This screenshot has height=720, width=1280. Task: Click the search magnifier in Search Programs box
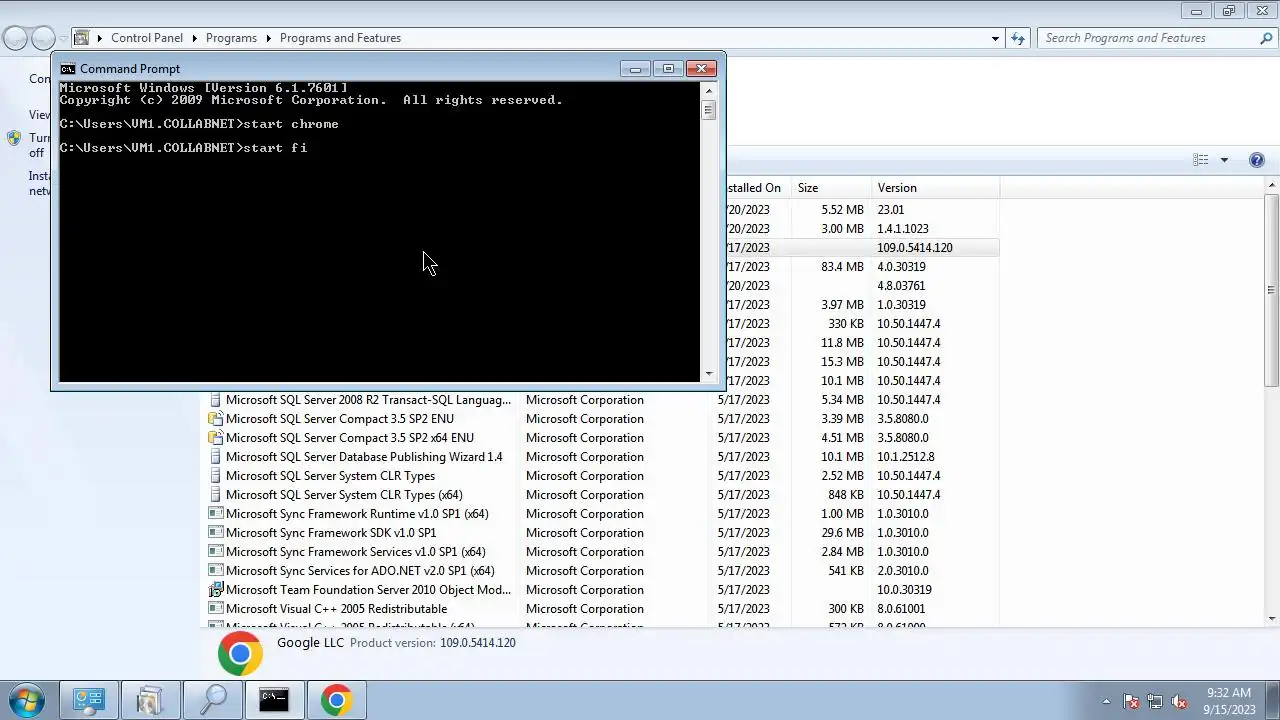tap(1266, 38)
